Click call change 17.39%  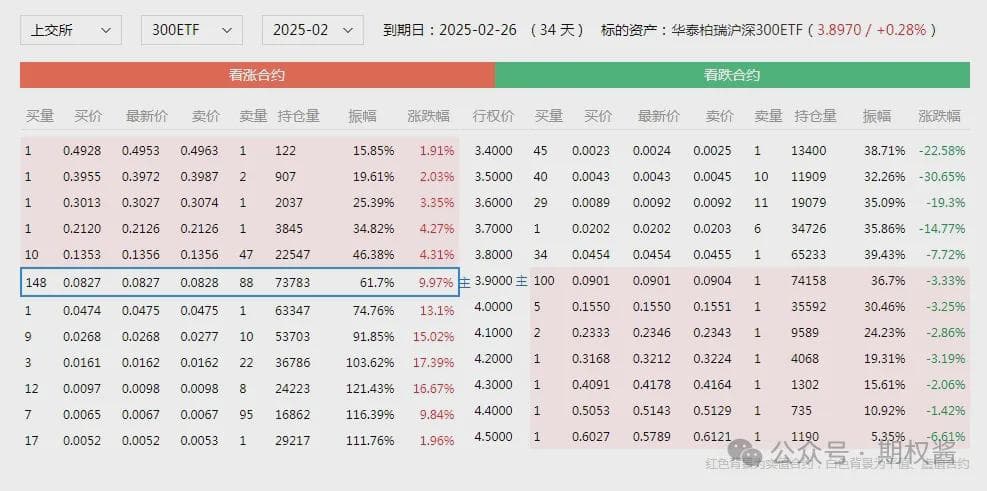(x=434, y=363)
